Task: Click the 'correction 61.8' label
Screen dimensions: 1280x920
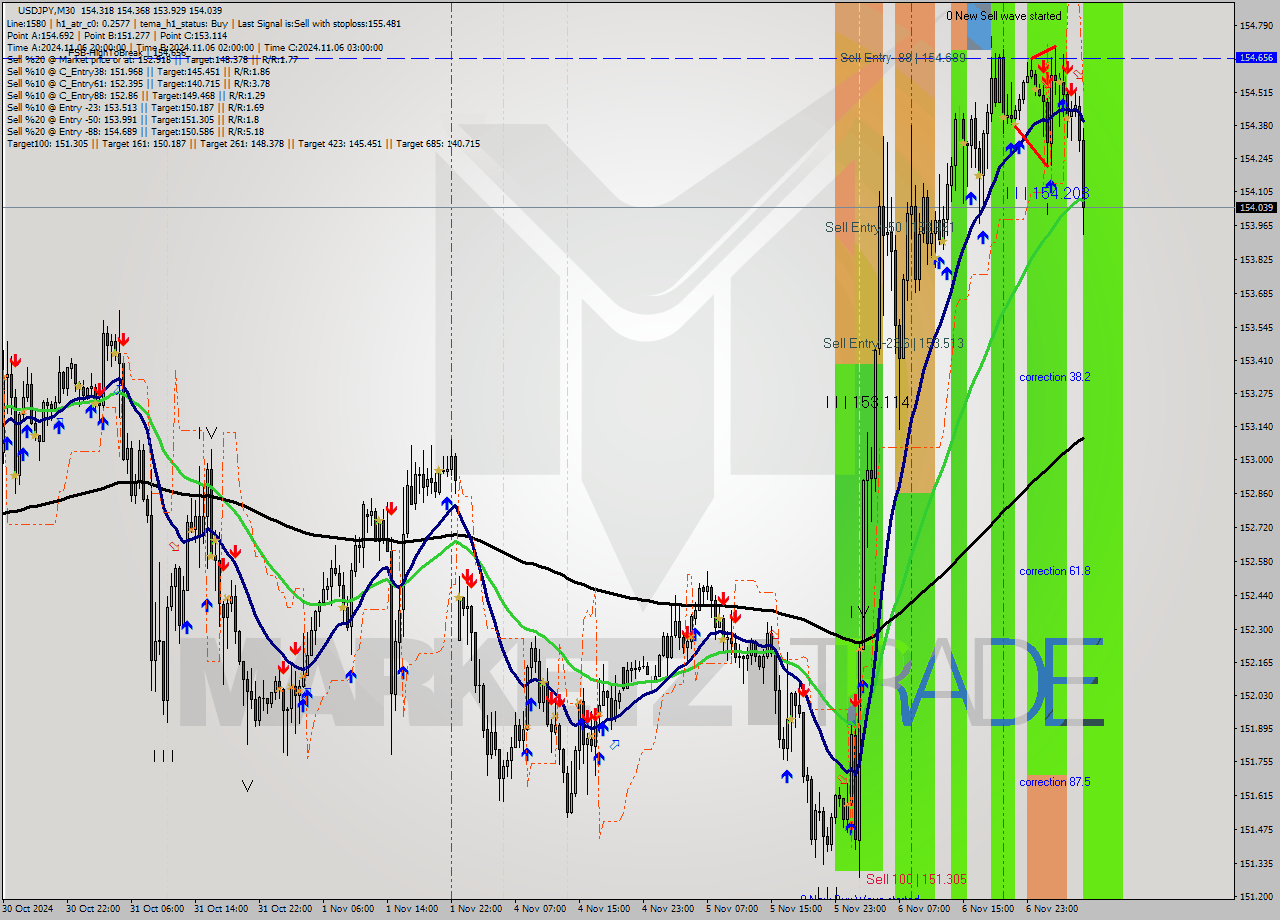Action: pos(1054,571)
